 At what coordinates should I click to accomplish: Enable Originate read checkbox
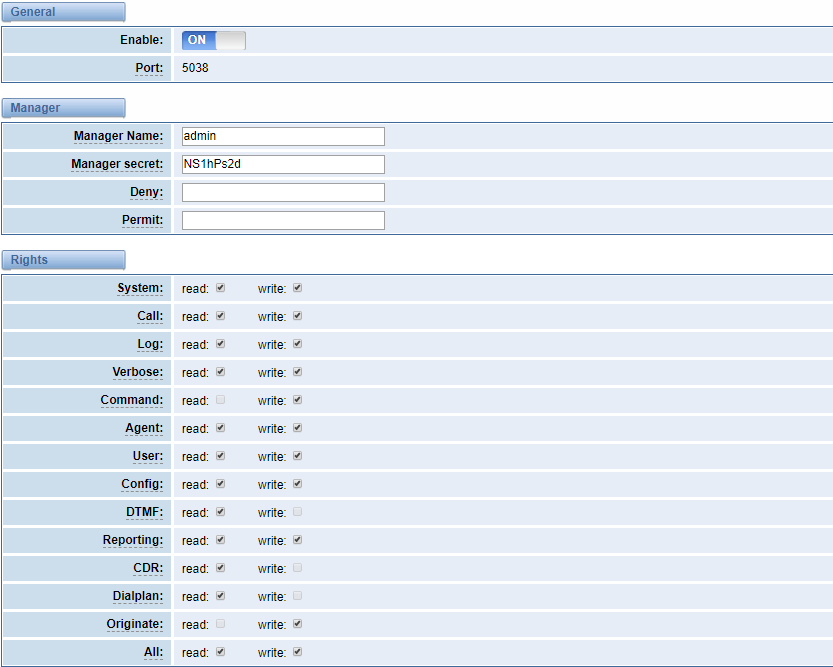220,624
